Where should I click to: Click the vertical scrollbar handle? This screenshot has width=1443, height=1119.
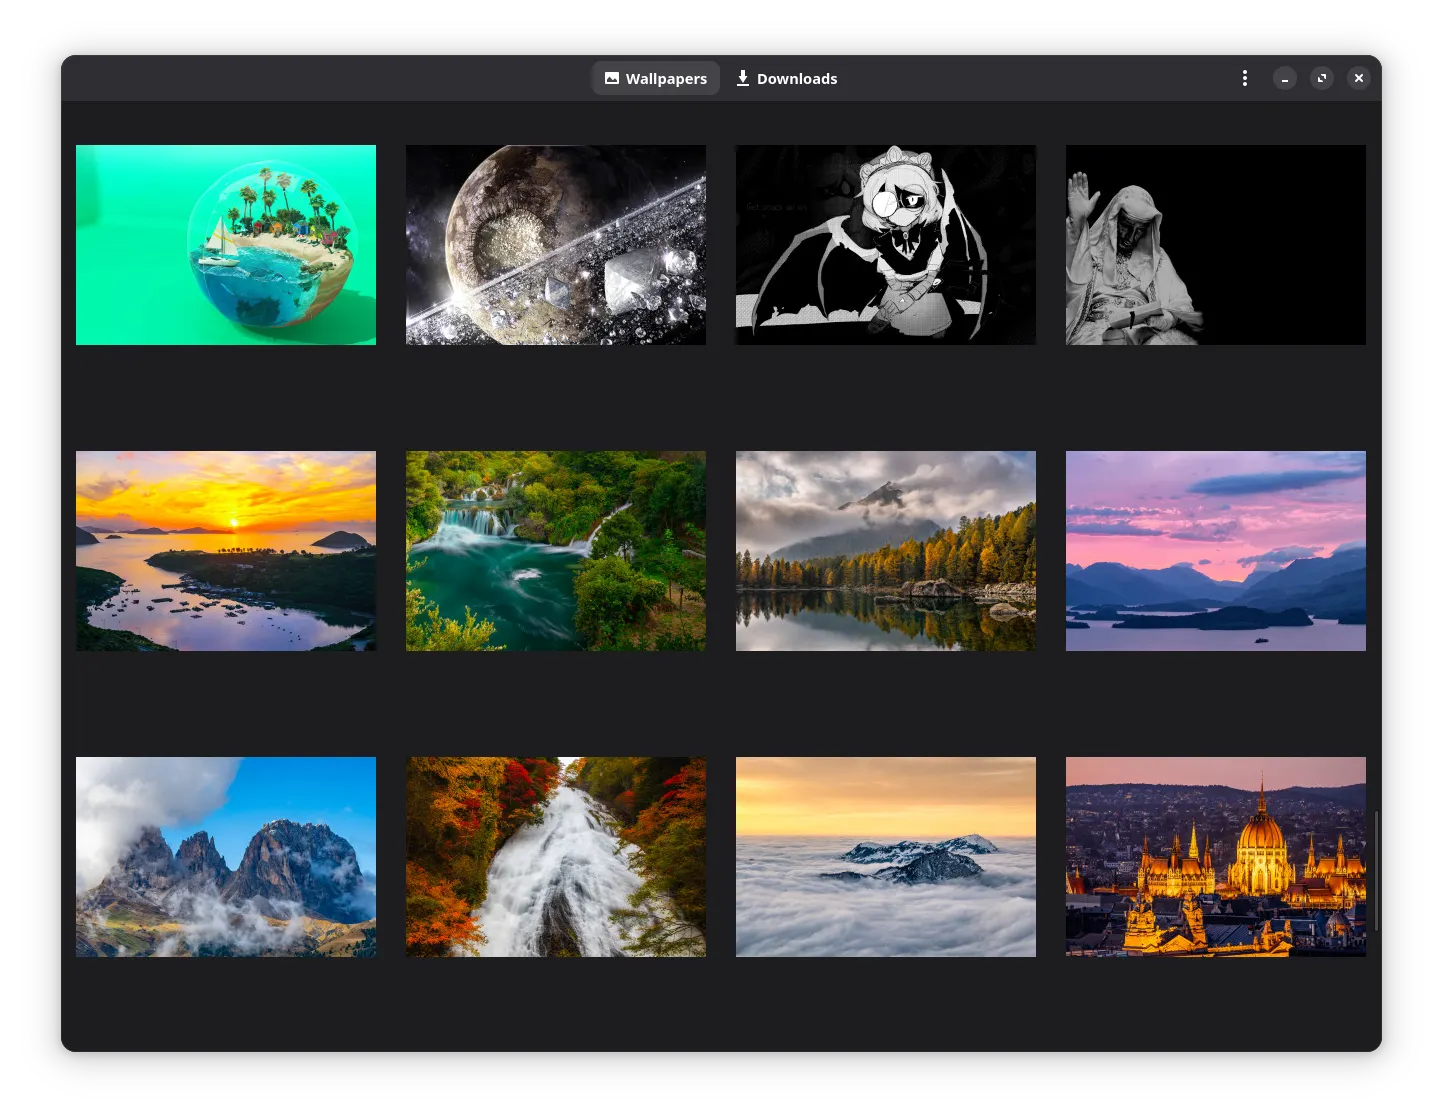1377,871
